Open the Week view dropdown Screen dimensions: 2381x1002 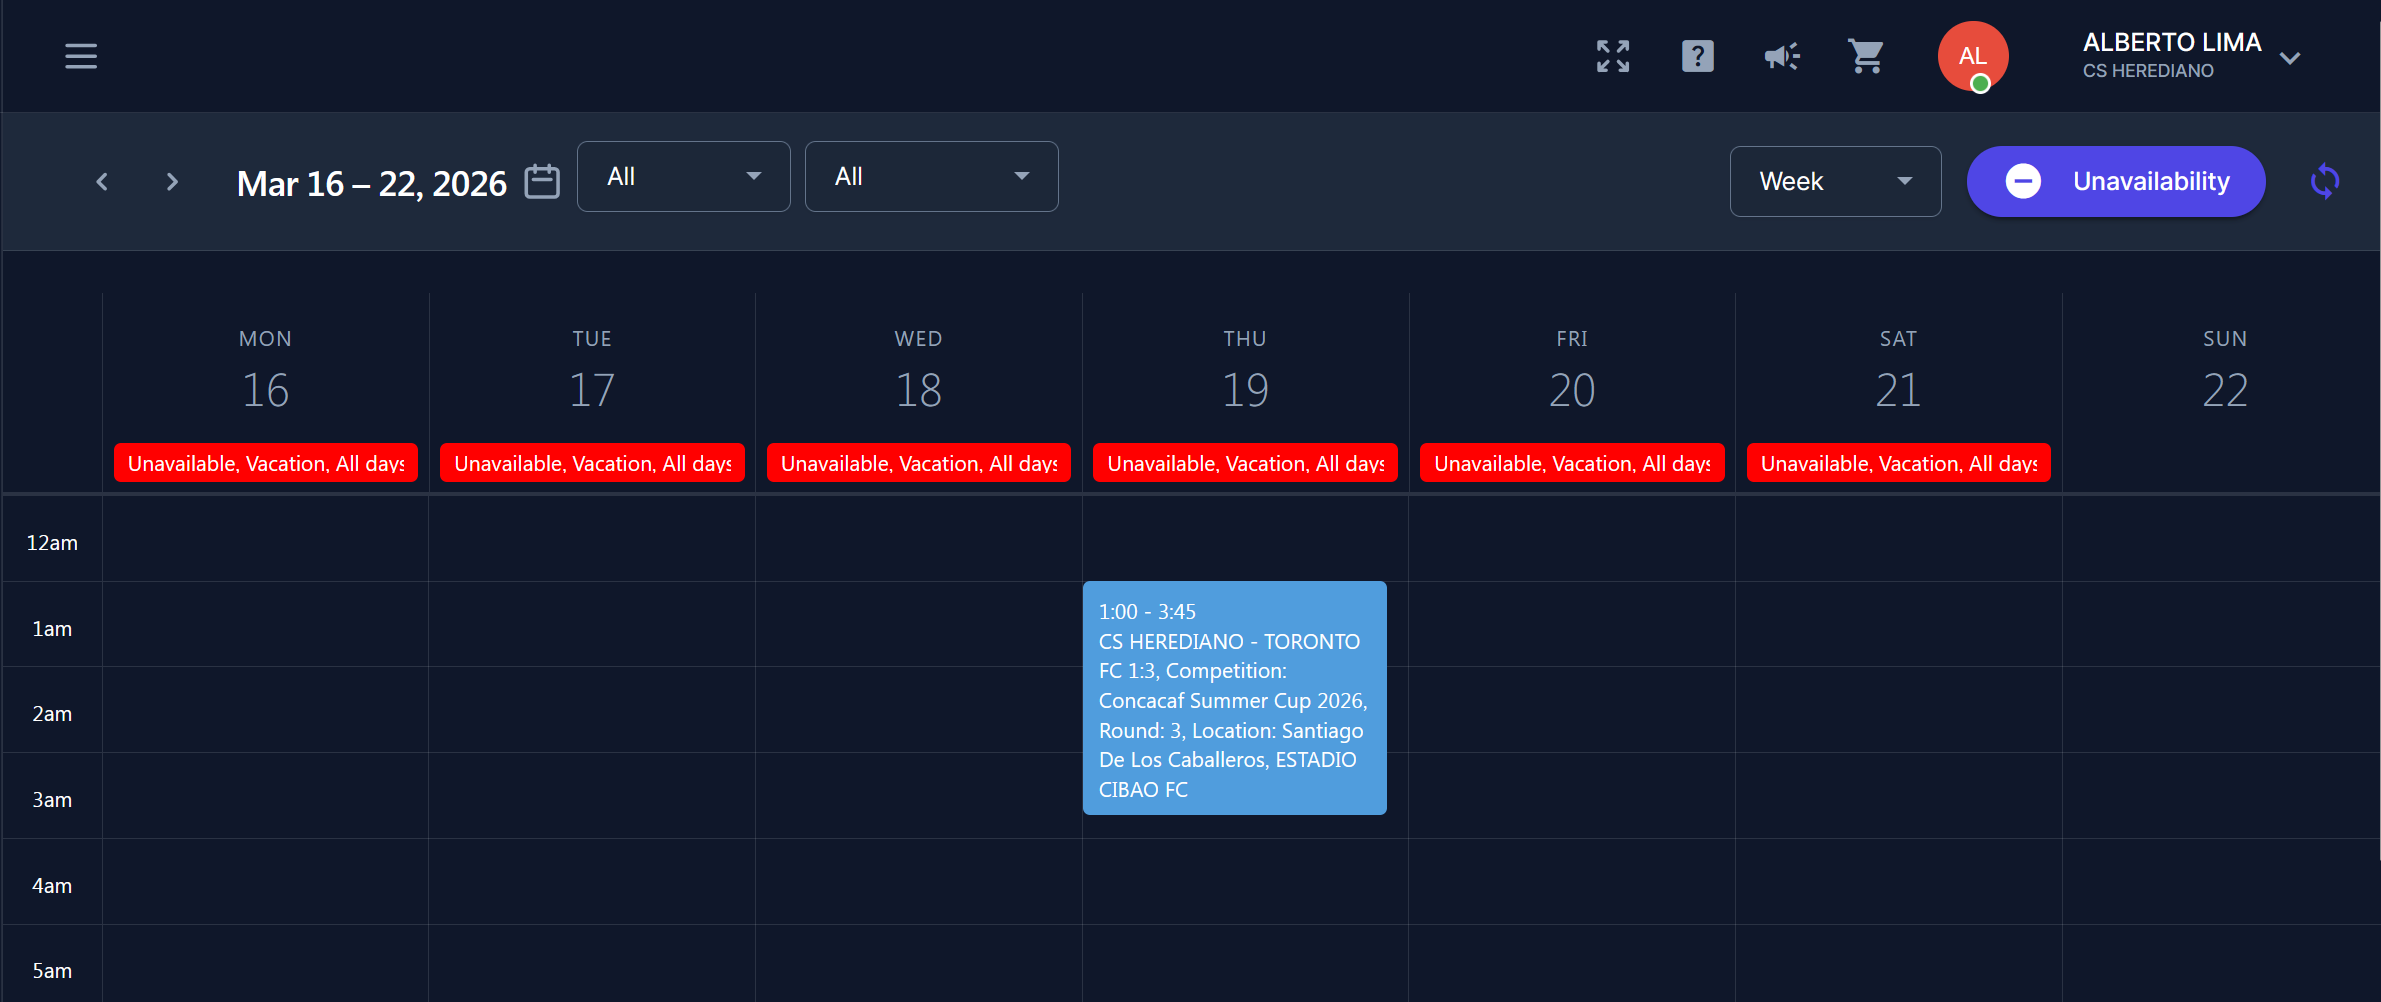pos(1835,181)
